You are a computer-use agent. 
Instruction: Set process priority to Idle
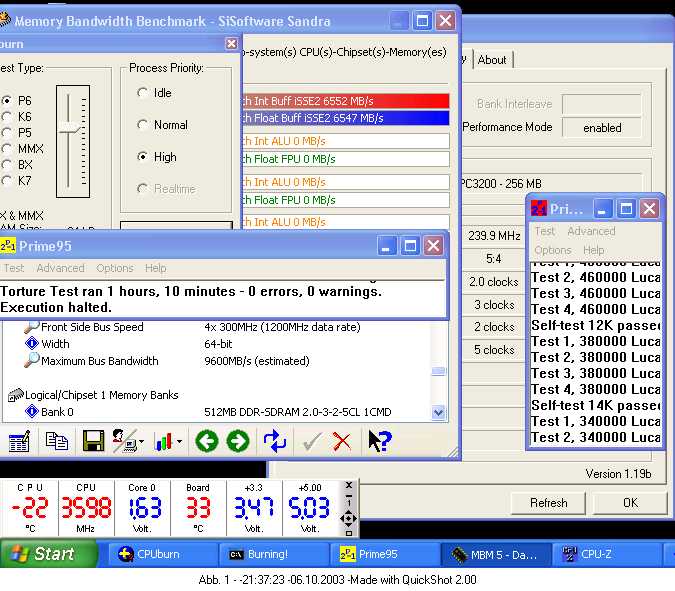coord(142,93)
